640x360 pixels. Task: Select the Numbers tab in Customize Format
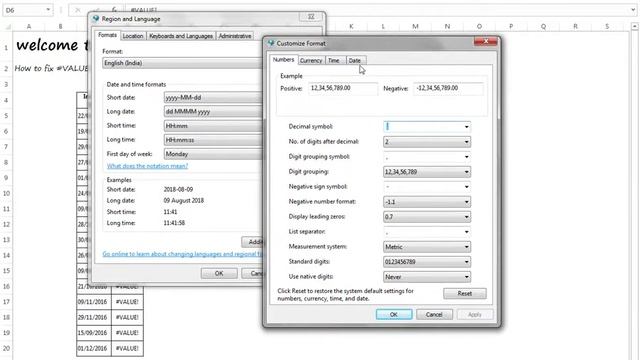tap(283, 60)
